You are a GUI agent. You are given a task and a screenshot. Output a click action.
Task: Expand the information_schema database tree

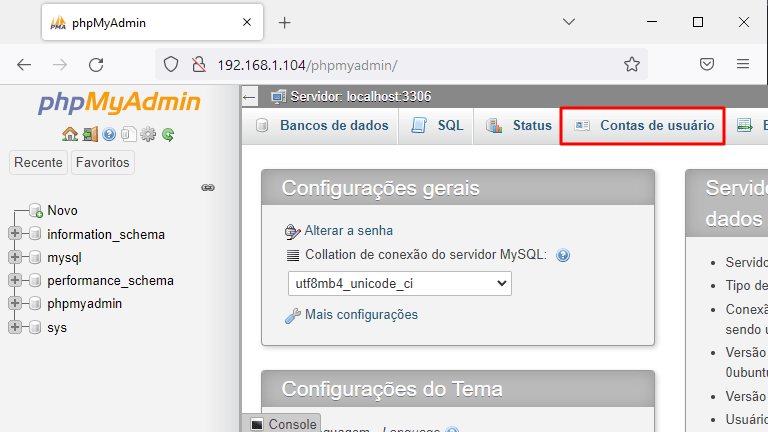[15, 234]
